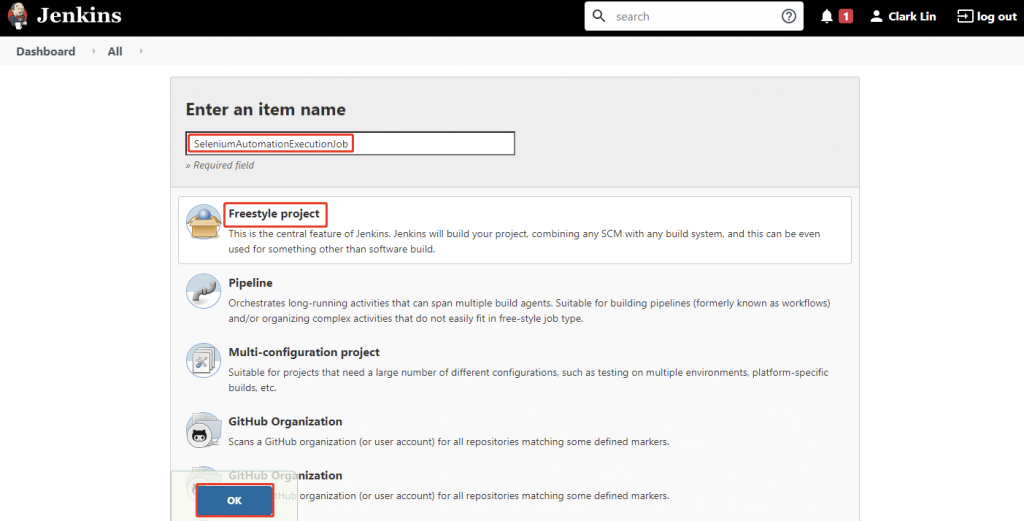Open the All view breadcrumb
The height and width of the screenshot is (521, 1024).
[115, 51]
